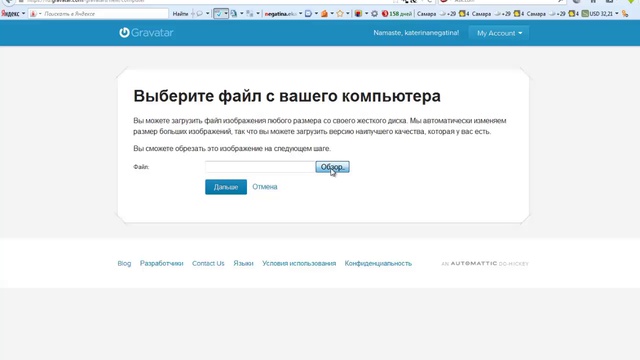The height and width of the screenshot is (360, 640).
Task: Click the 158 дней toolbar item
Action: point(397,14)
